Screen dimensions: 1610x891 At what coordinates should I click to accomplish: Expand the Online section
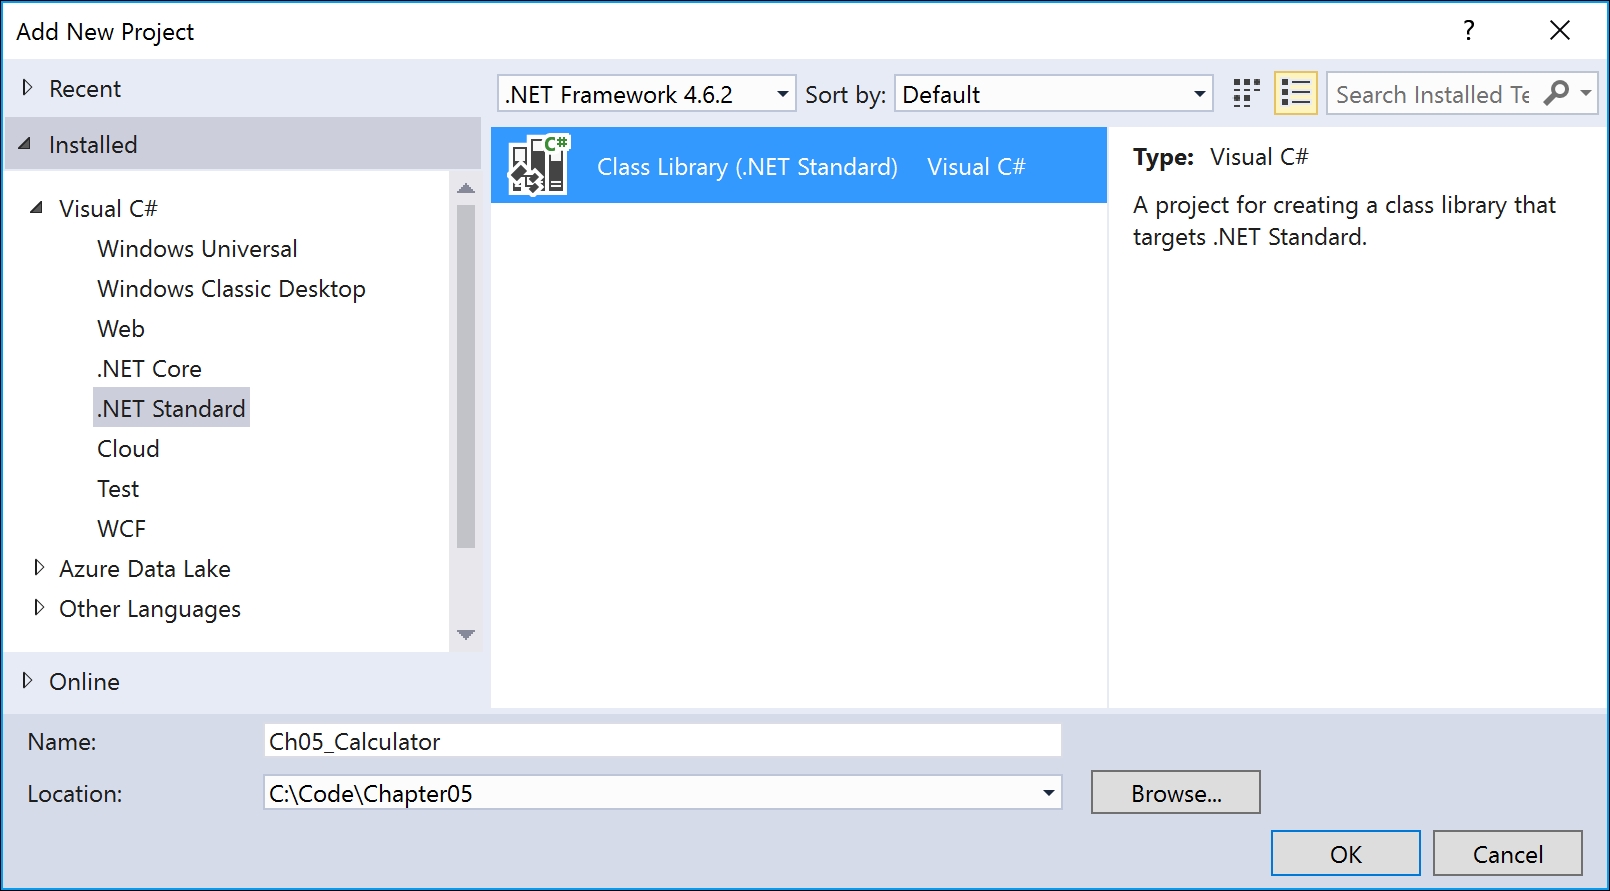pos(27,681)
